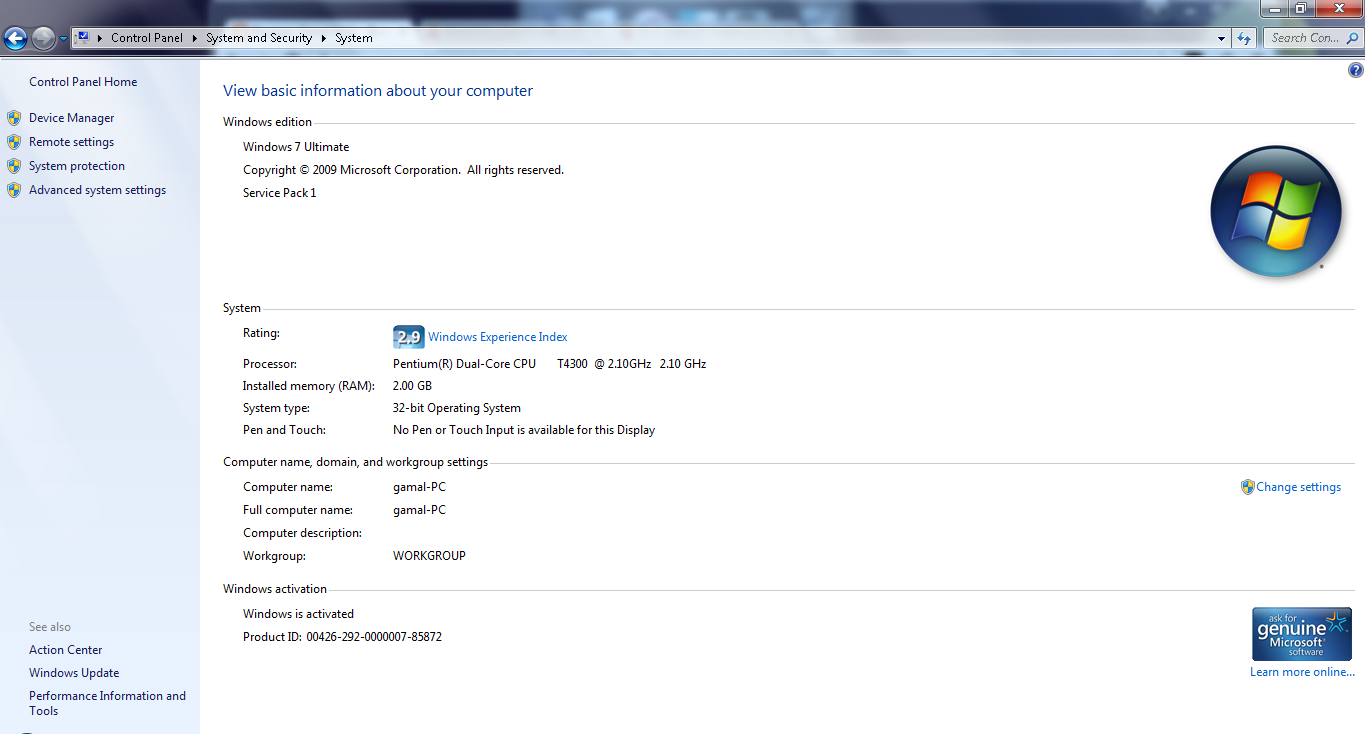Click the Control Panel icon in address bar
This screenshot has height=734, width=1365.
pos(82,38)
